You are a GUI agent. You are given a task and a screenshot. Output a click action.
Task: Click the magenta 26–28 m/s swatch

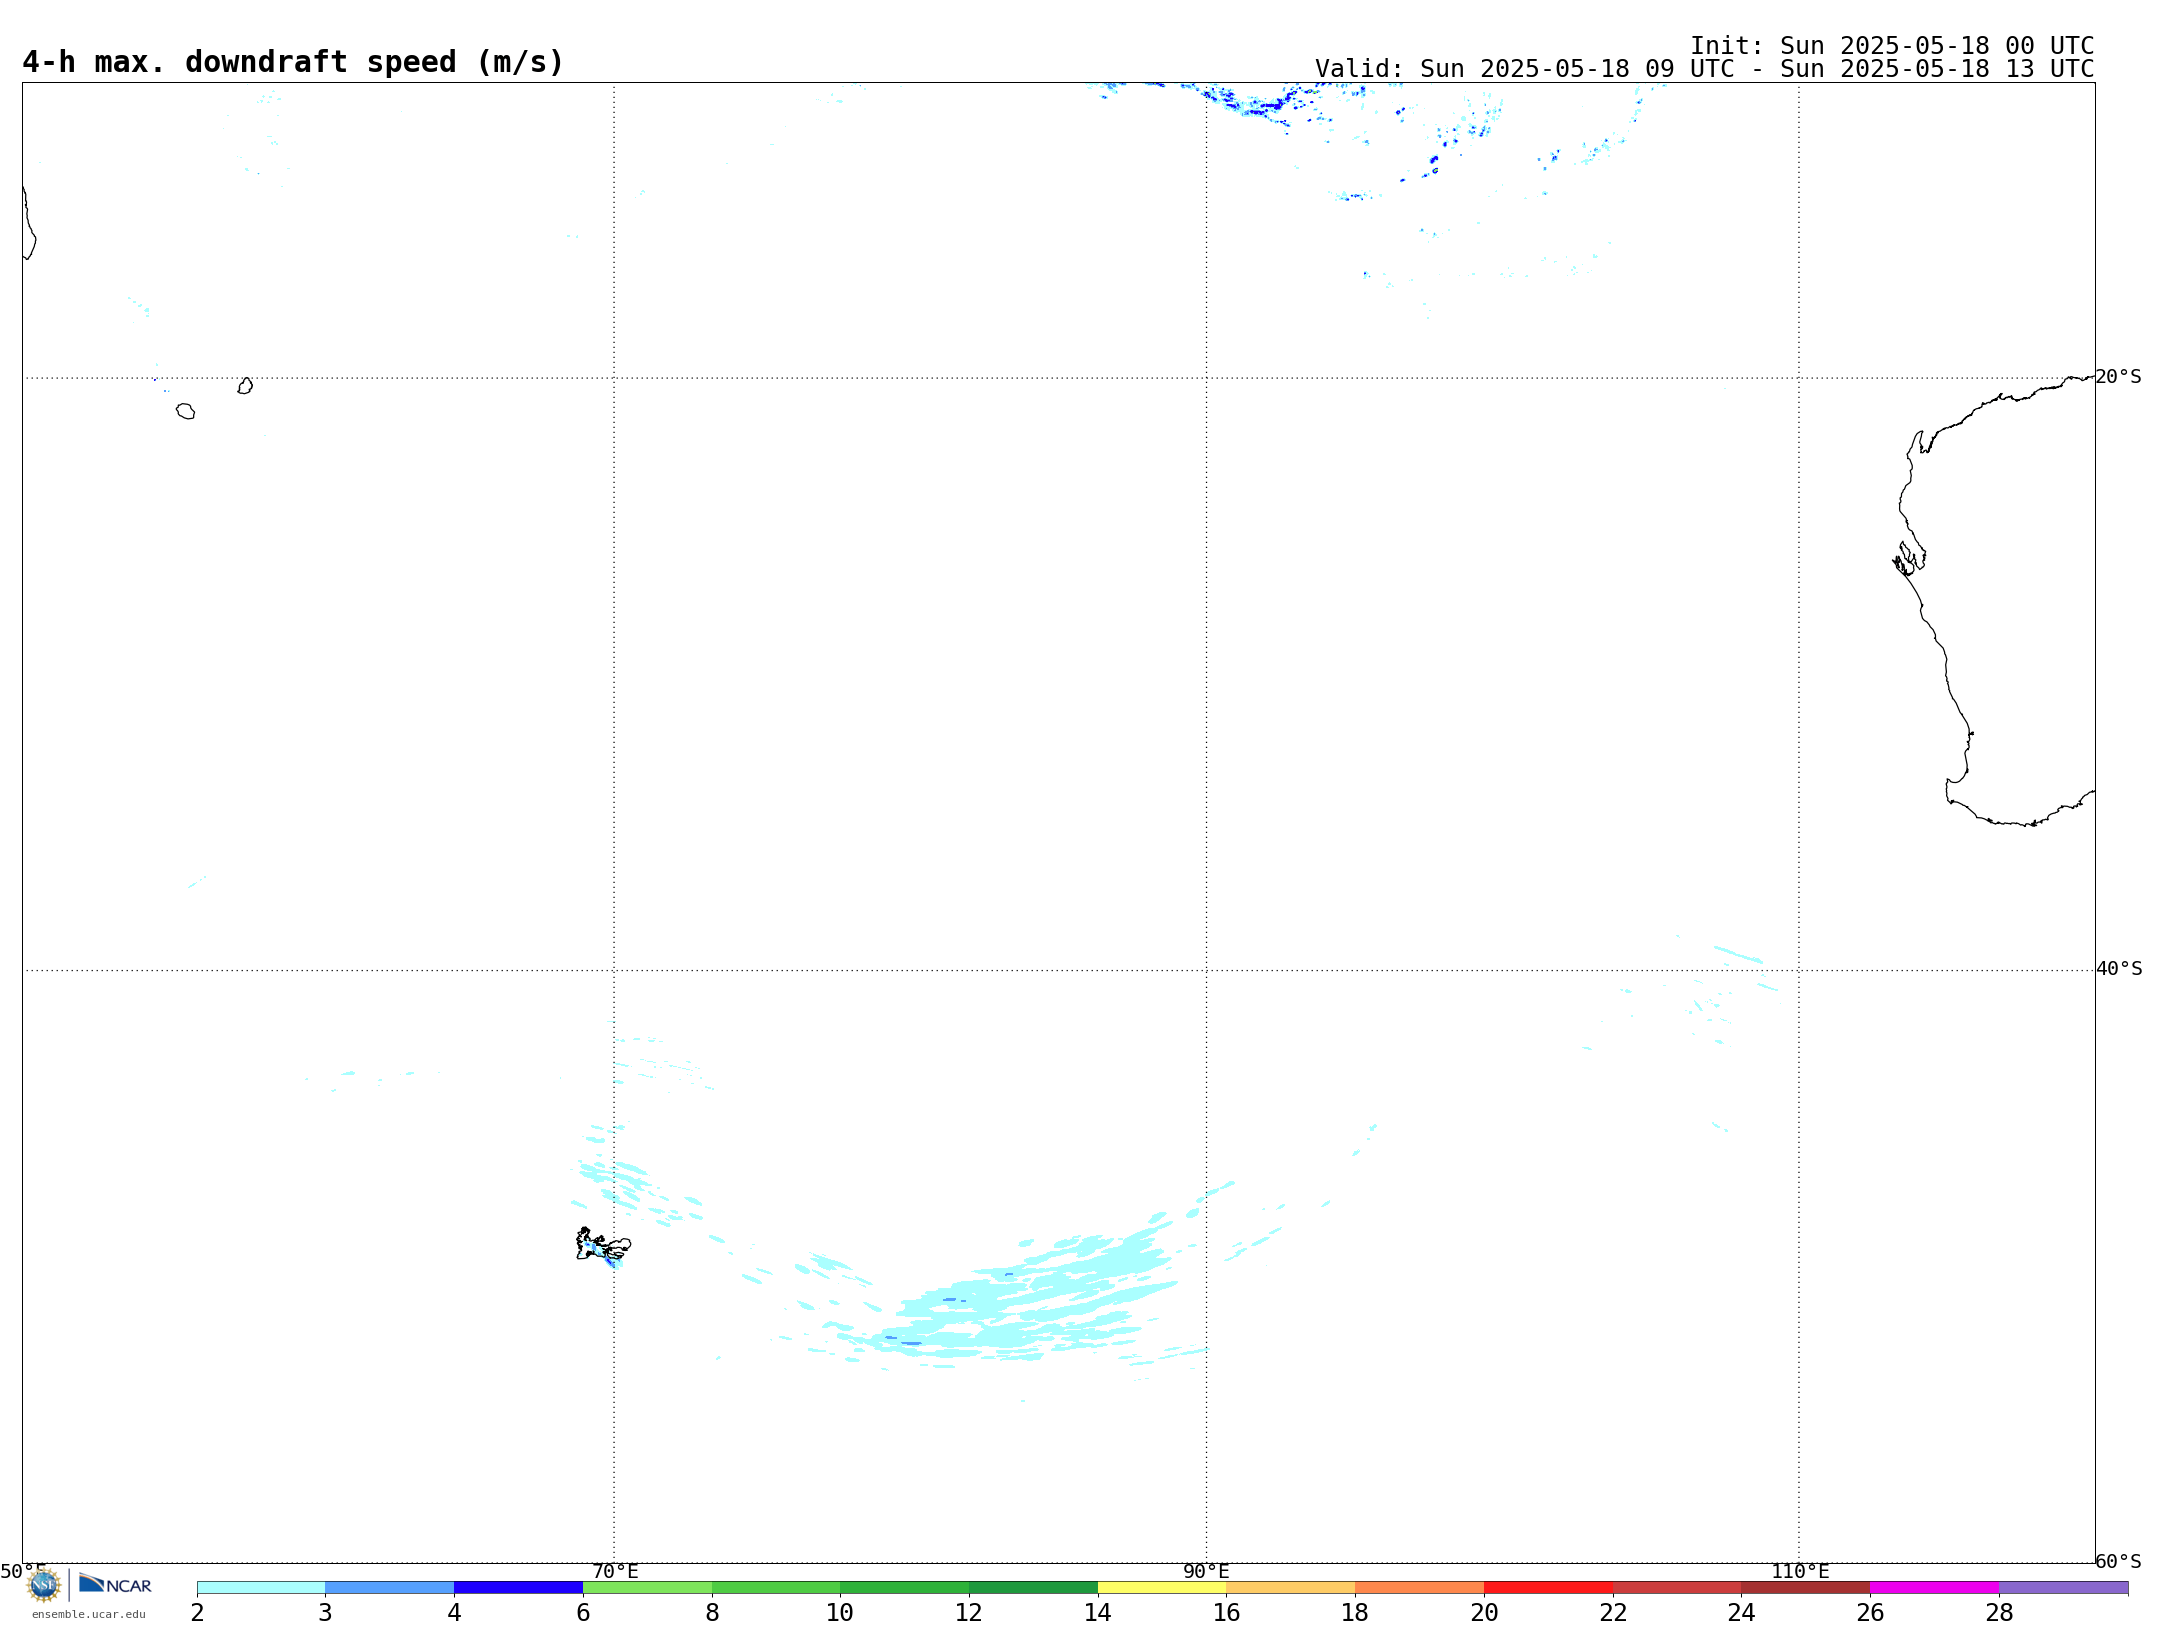[1935, 1588]
